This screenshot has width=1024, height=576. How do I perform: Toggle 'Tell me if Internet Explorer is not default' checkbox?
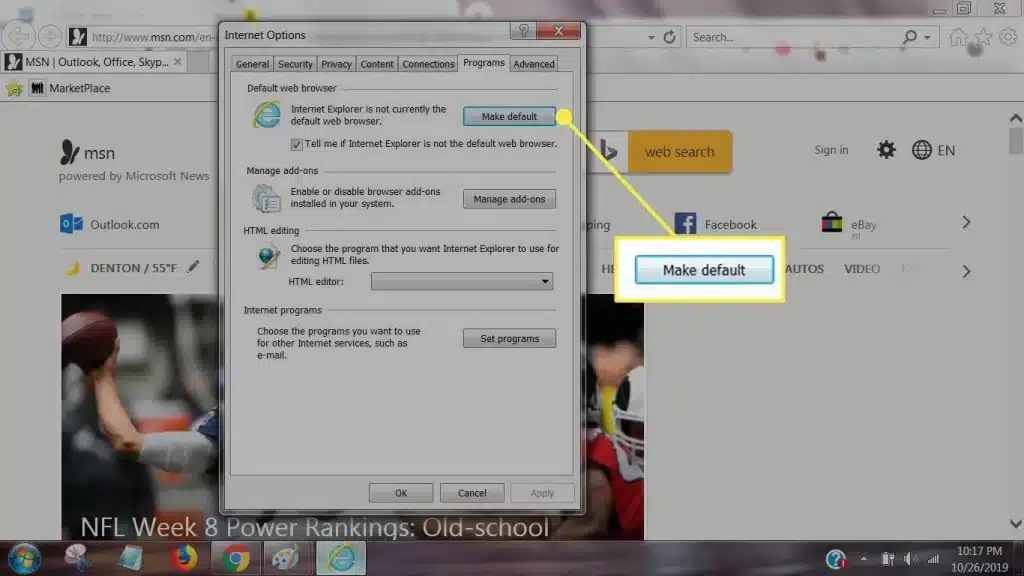click(296, 144)
